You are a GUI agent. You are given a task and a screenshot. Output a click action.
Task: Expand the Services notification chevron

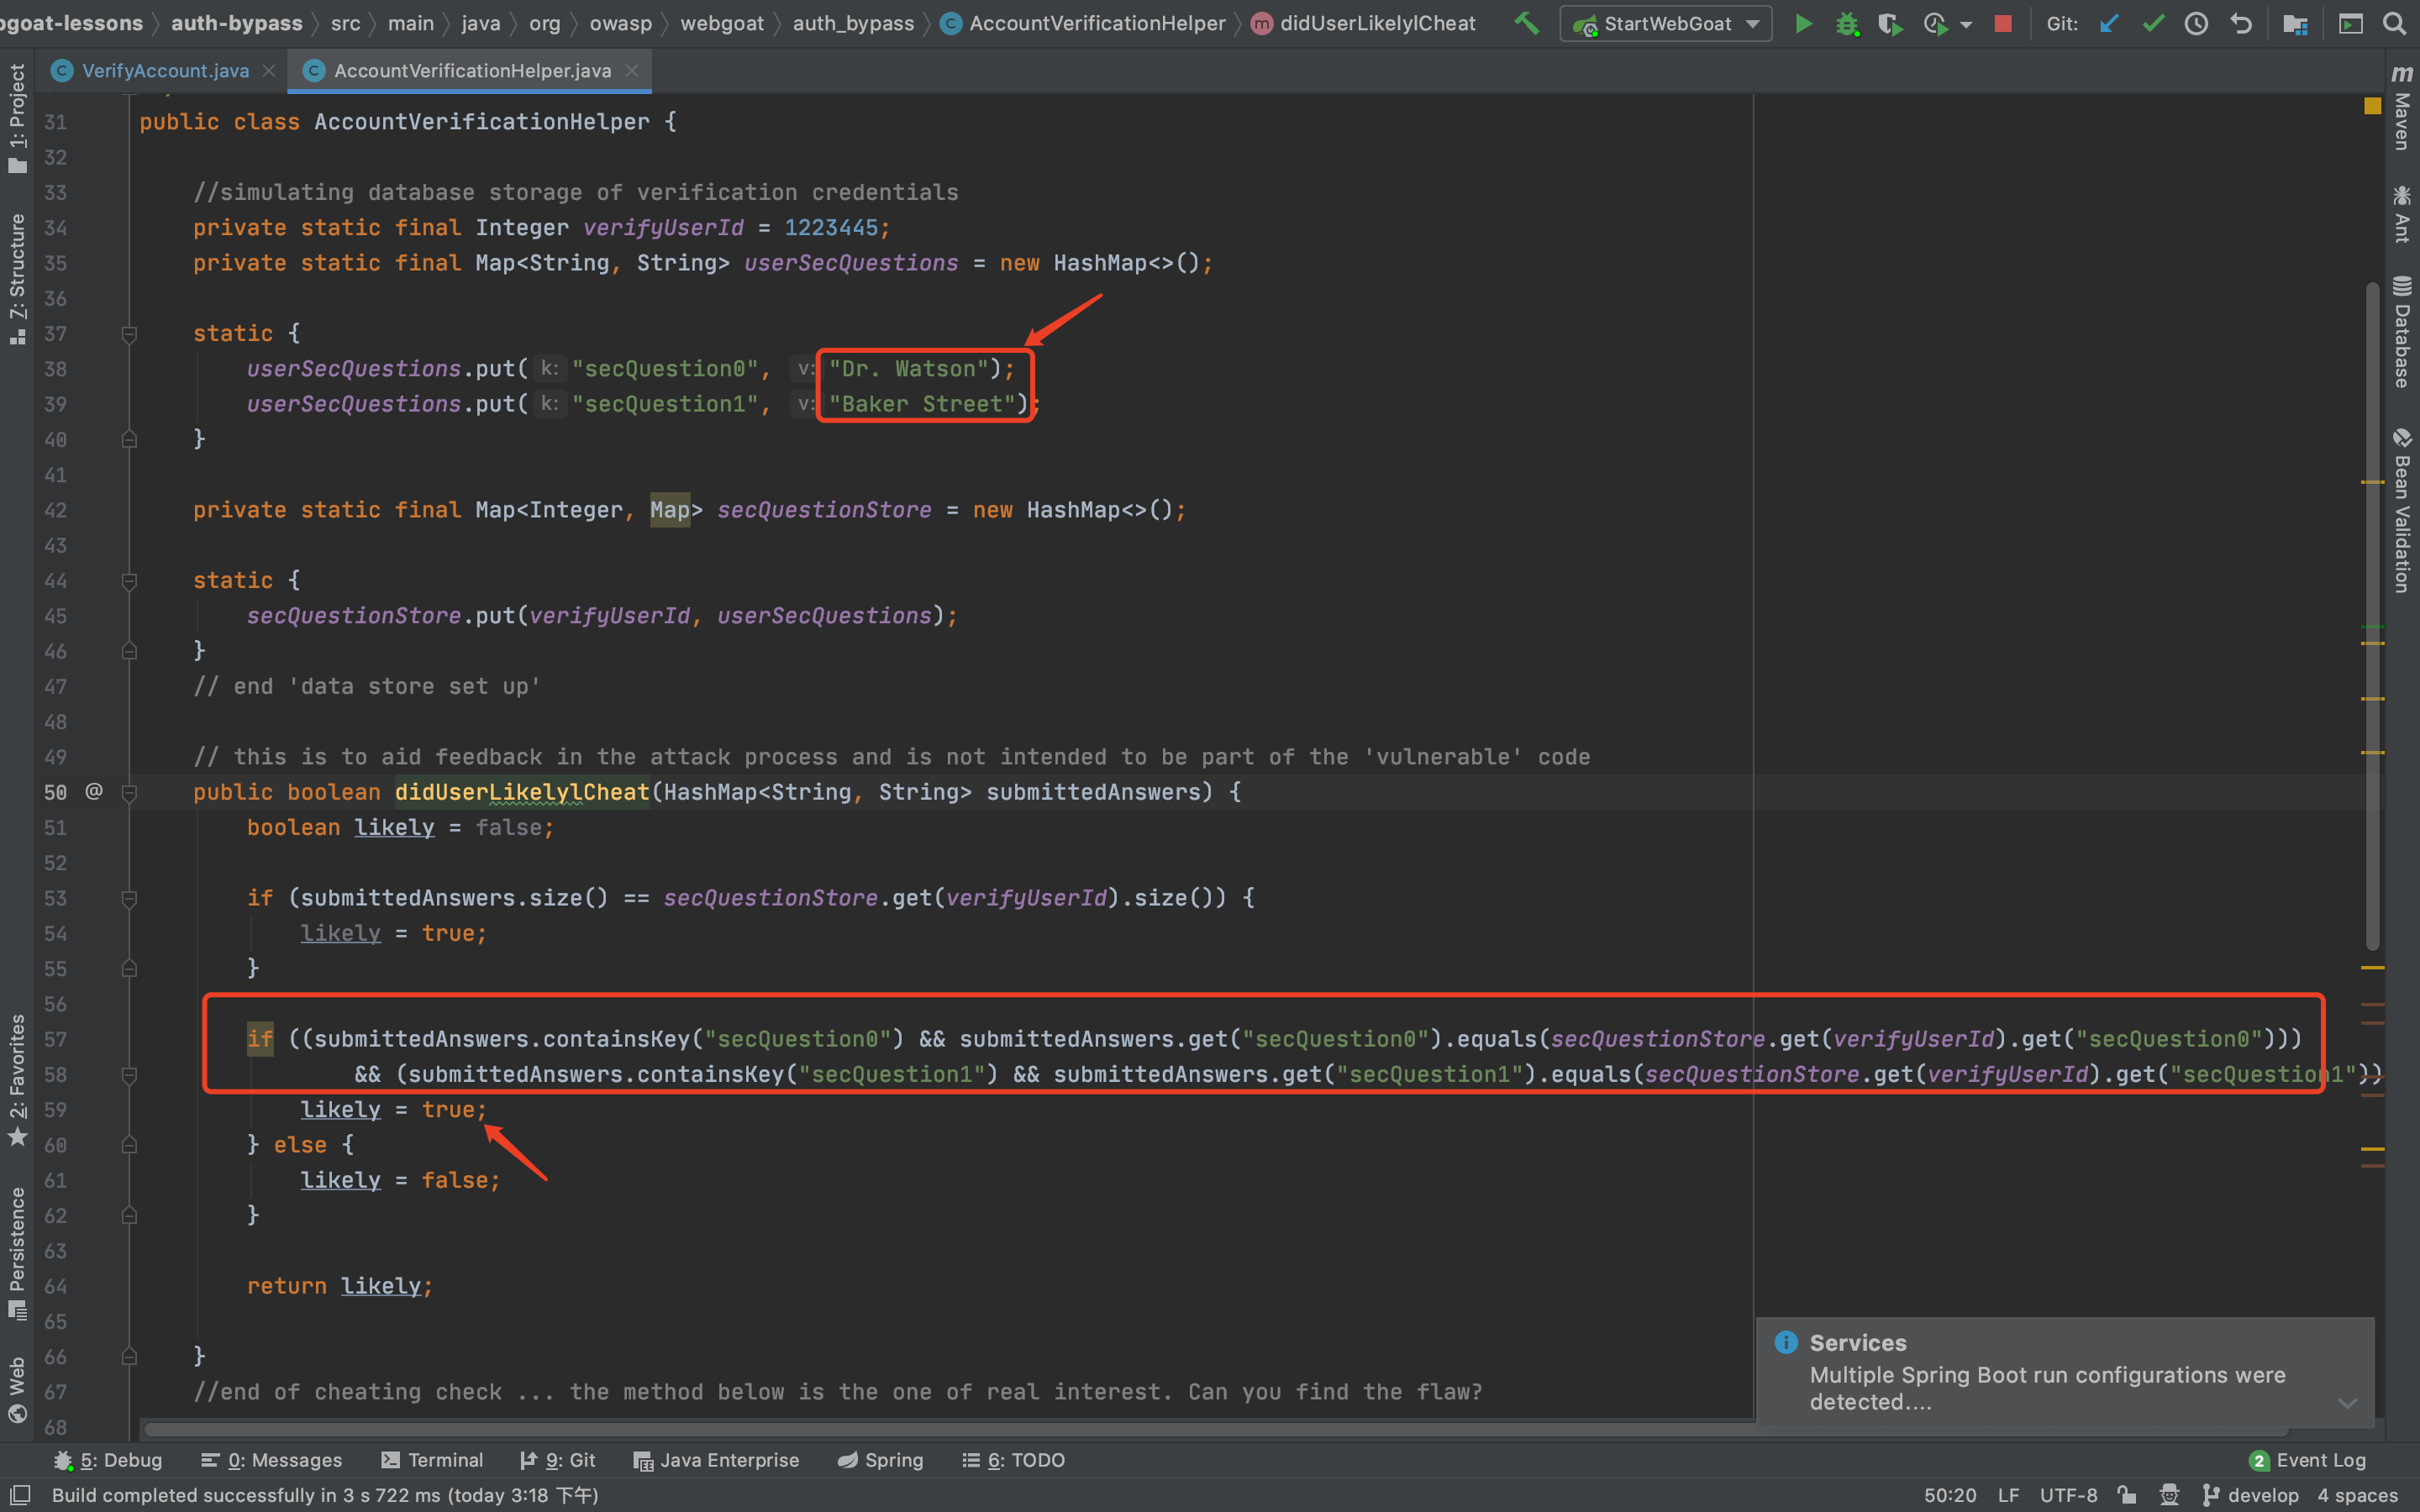pyautogui.click(x=2347, y=1402)
